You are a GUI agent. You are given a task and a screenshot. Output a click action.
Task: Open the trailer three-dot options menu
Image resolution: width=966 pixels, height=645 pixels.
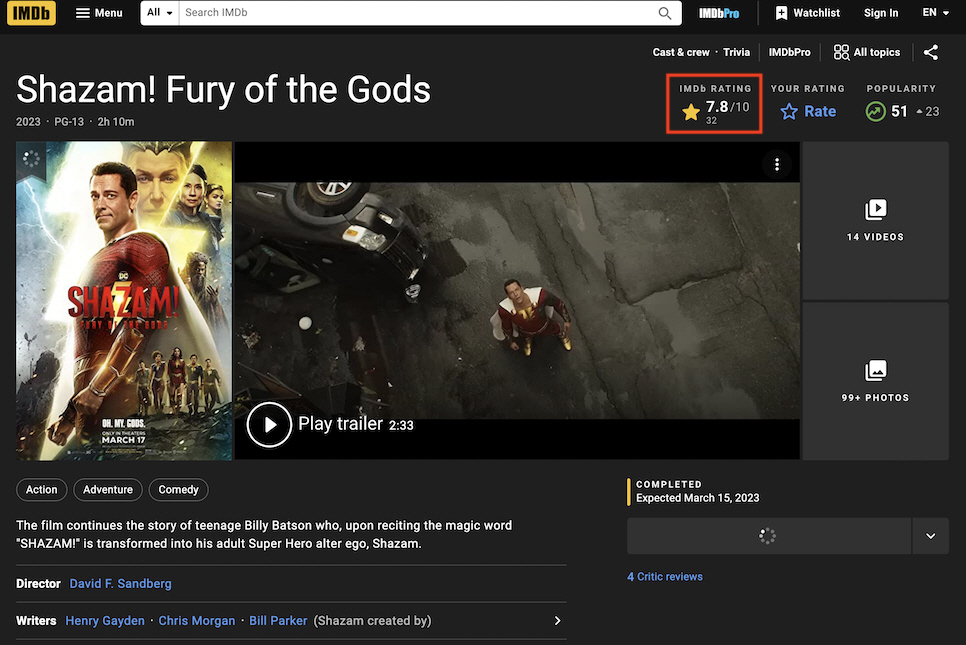click(777, 164)
